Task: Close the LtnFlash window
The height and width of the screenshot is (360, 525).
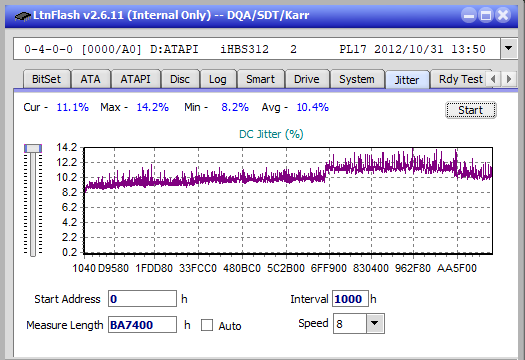Action: [503, 15]
